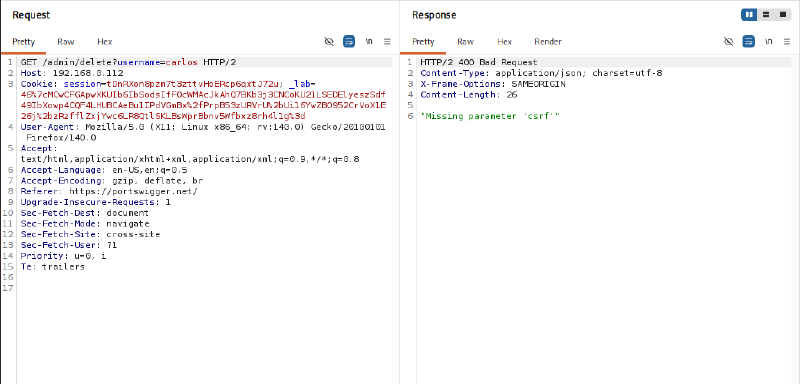800x384 pixels.
Task: Click the Response panel title
Action: (434, 15)
